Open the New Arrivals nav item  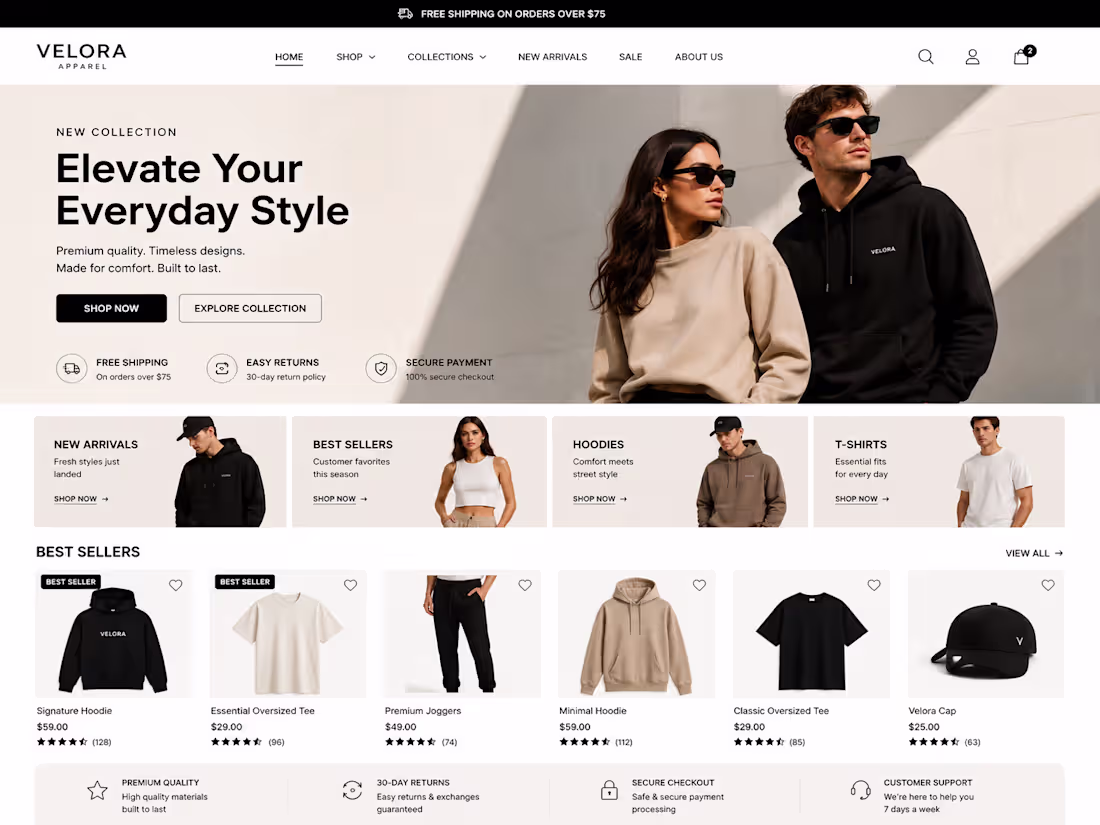[552, 57]
